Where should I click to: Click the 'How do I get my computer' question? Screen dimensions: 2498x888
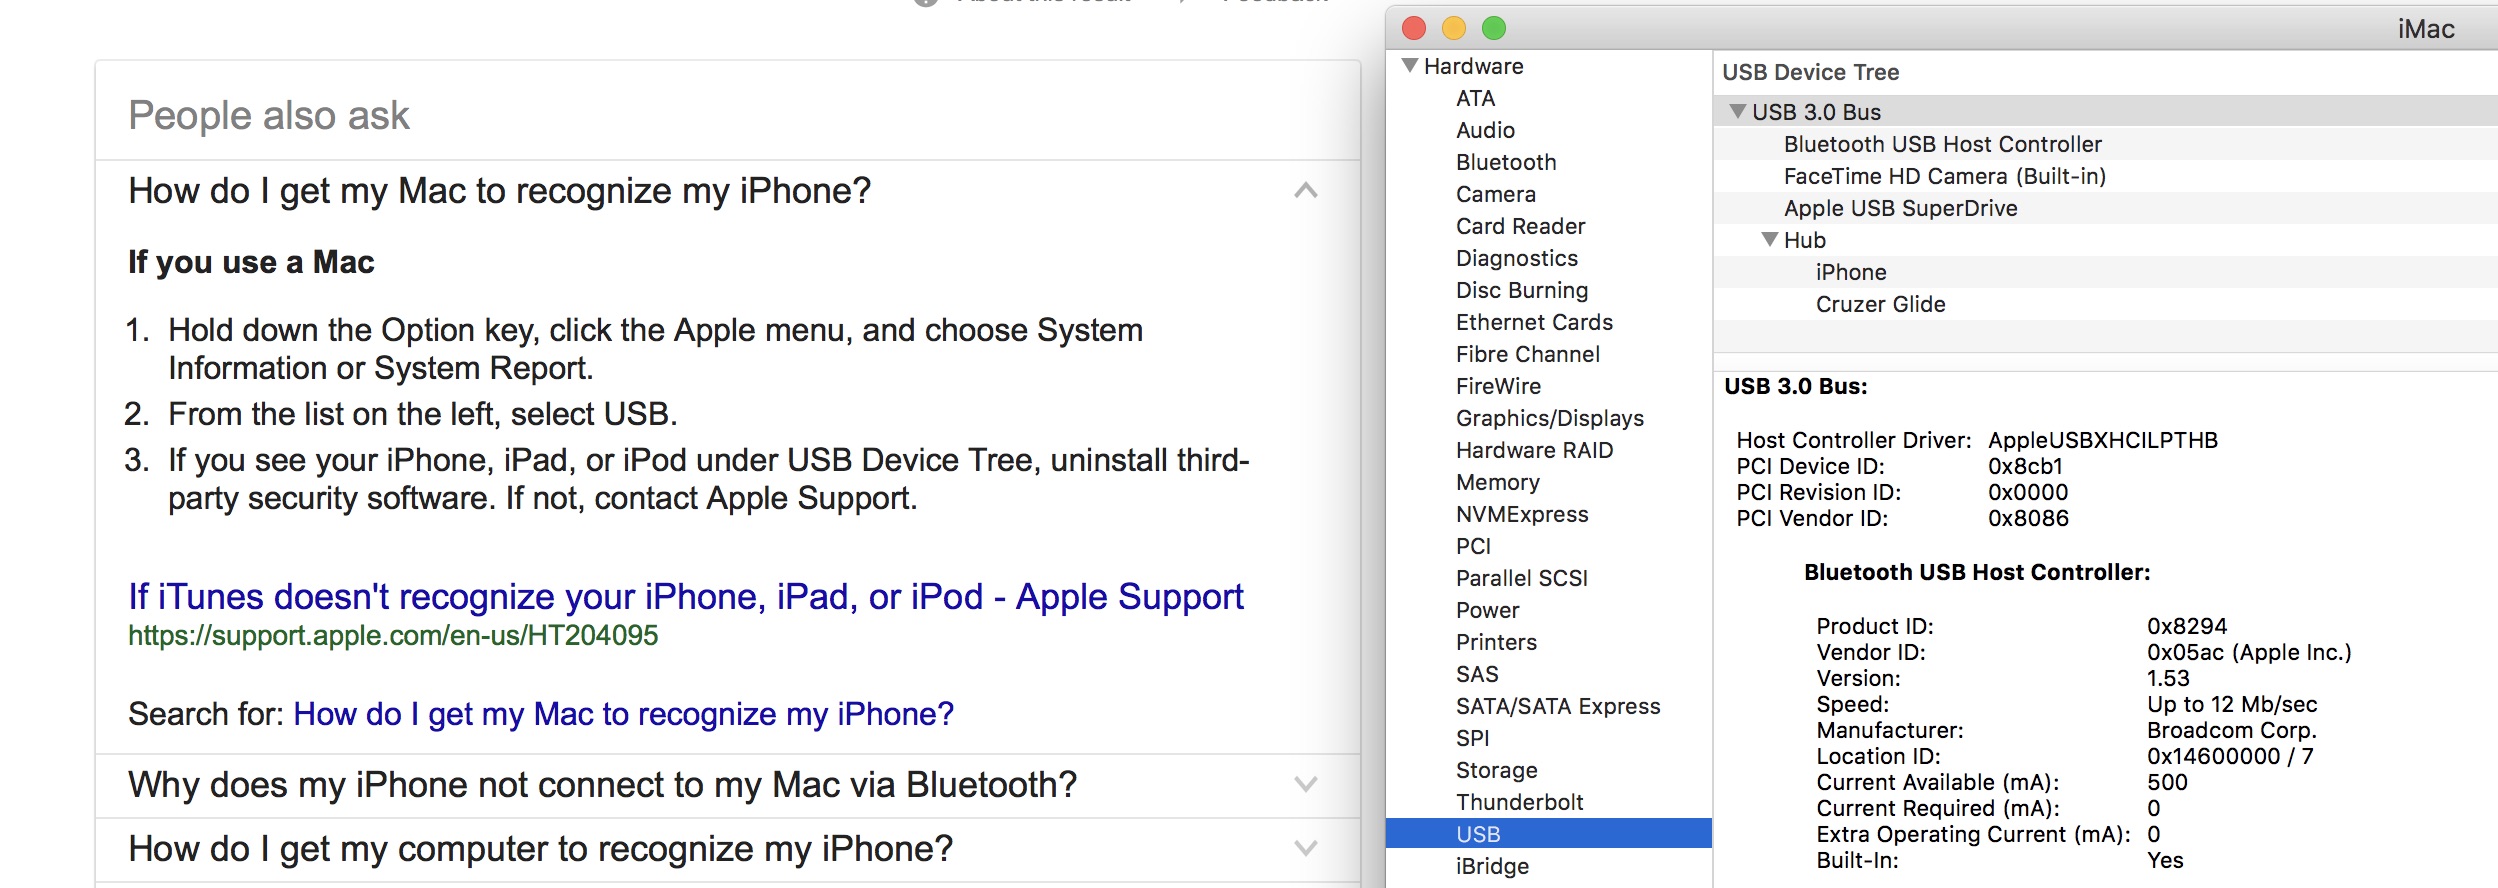click(541, 849)
